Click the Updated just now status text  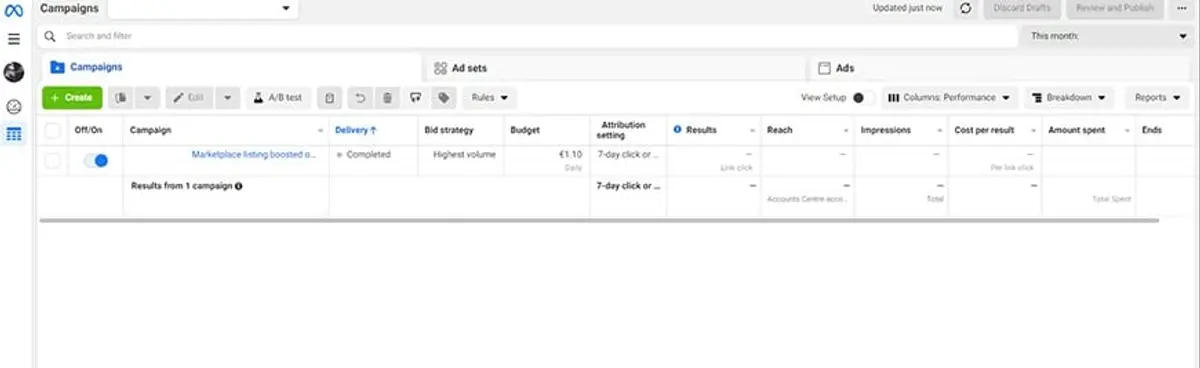click(x=907, y=8)
